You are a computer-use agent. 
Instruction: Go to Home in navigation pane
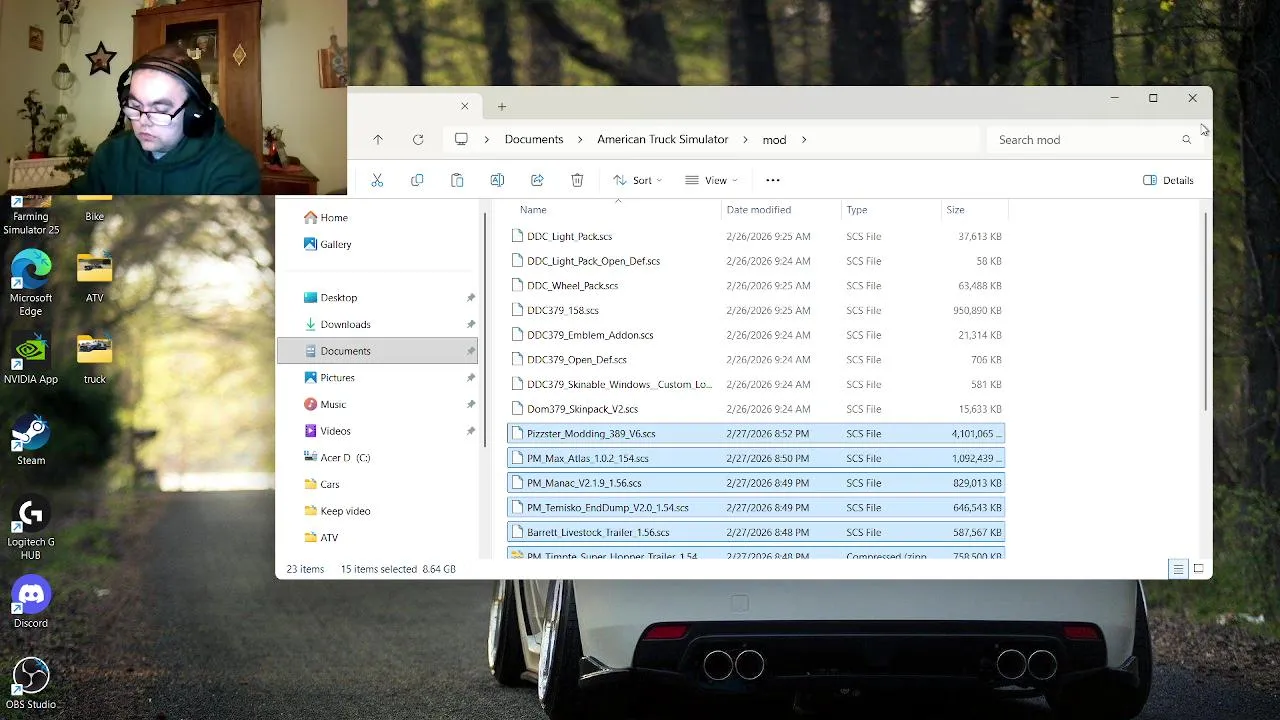(x=326, y=217)
